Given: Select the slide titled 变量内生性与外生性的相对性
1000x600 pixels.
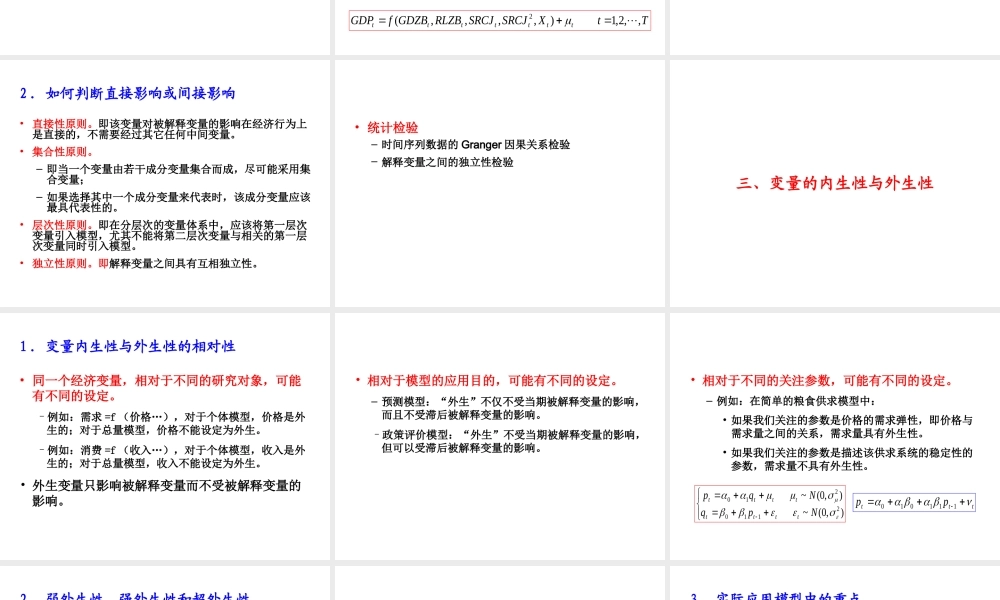Looking at the screenshot, I should click(122, 346).
